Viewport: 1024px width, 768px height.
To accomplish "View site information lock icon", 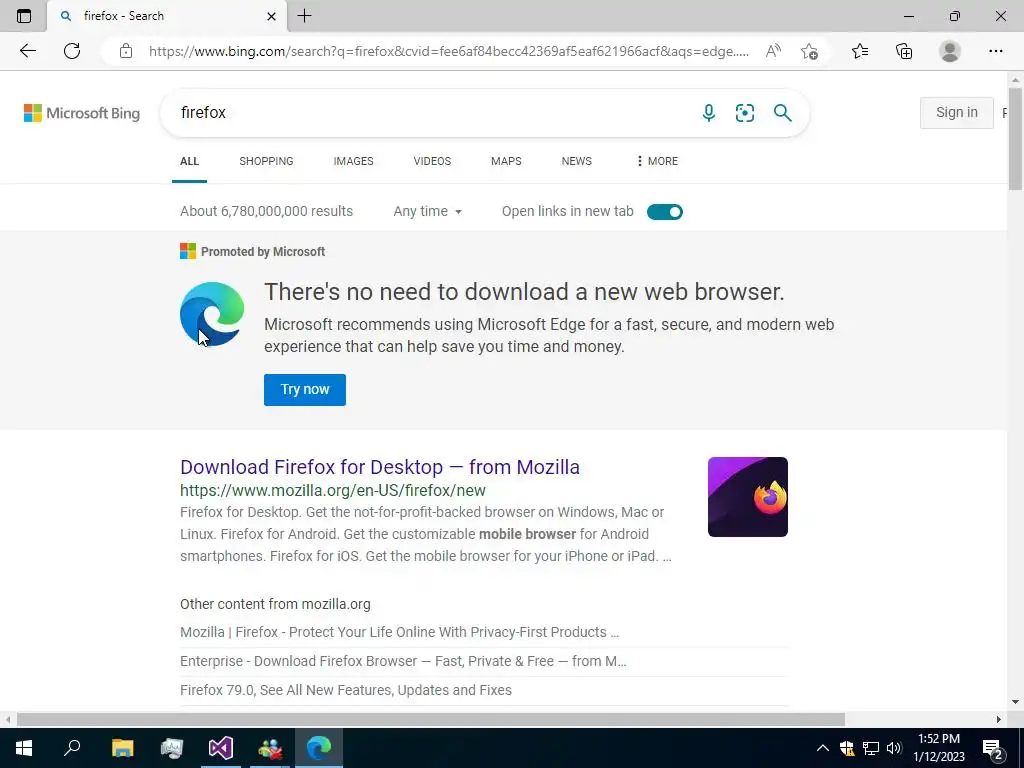I will [x=126, y=51].
